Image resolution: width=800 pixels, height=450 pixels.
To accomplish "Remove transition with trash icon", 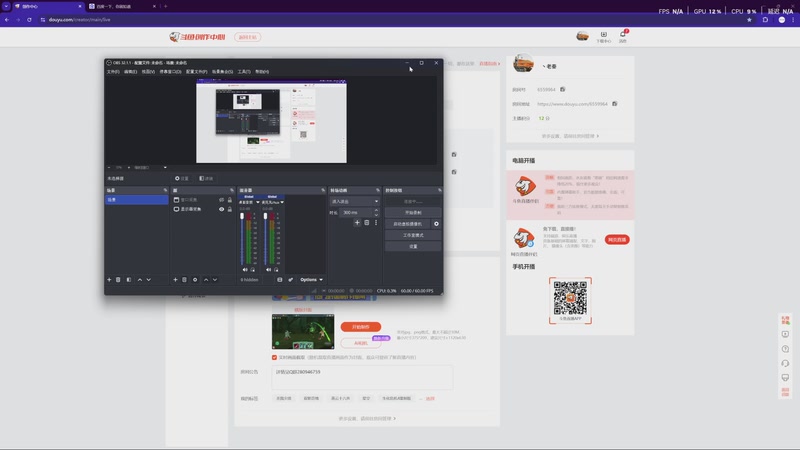I will tap(366, 223).
